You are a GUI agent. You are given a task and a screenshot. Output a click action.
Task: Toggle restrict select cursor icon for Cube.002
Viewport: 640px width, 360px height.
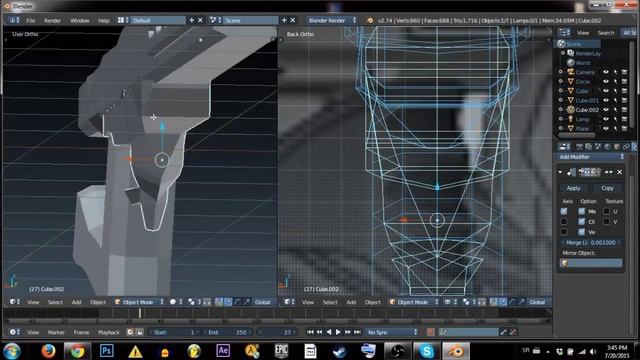(615, 109)
